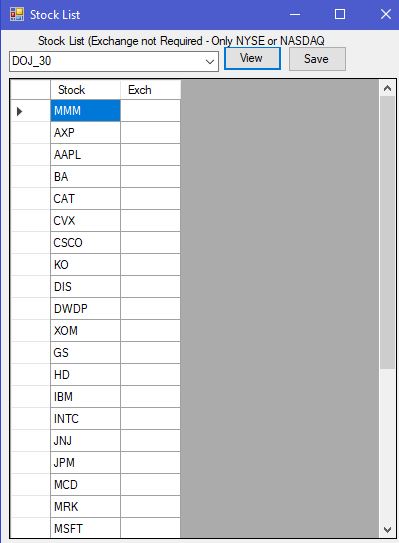399x543 pixels.
Task: Click the View button
Action: click(x=252, y=58)
